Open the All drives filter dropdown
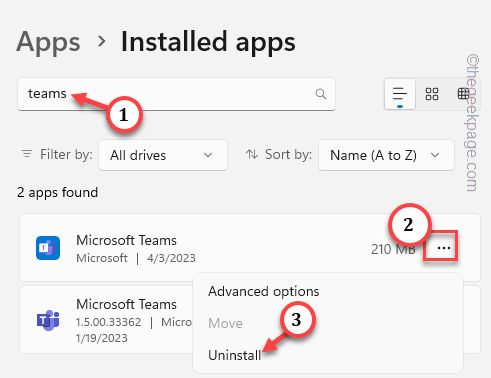 [163, 155]
